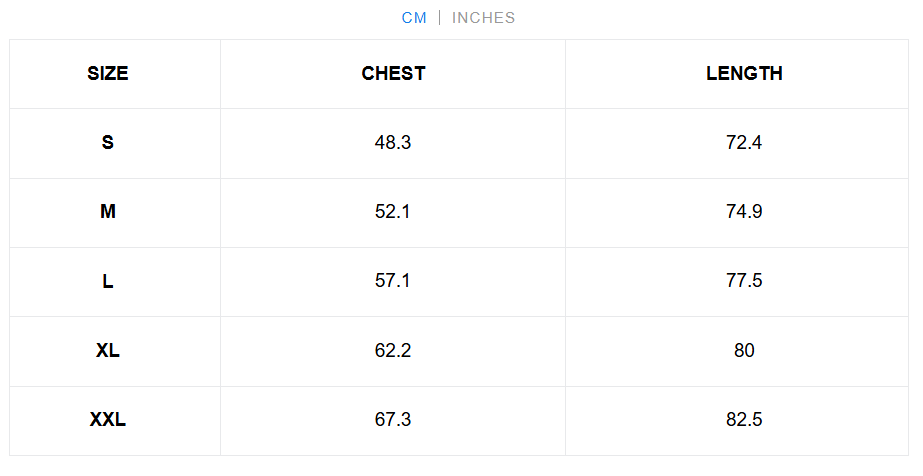
Task: Click chest value 62.2 for size XL
Action: pyautogui.click(x=393, y=350)
